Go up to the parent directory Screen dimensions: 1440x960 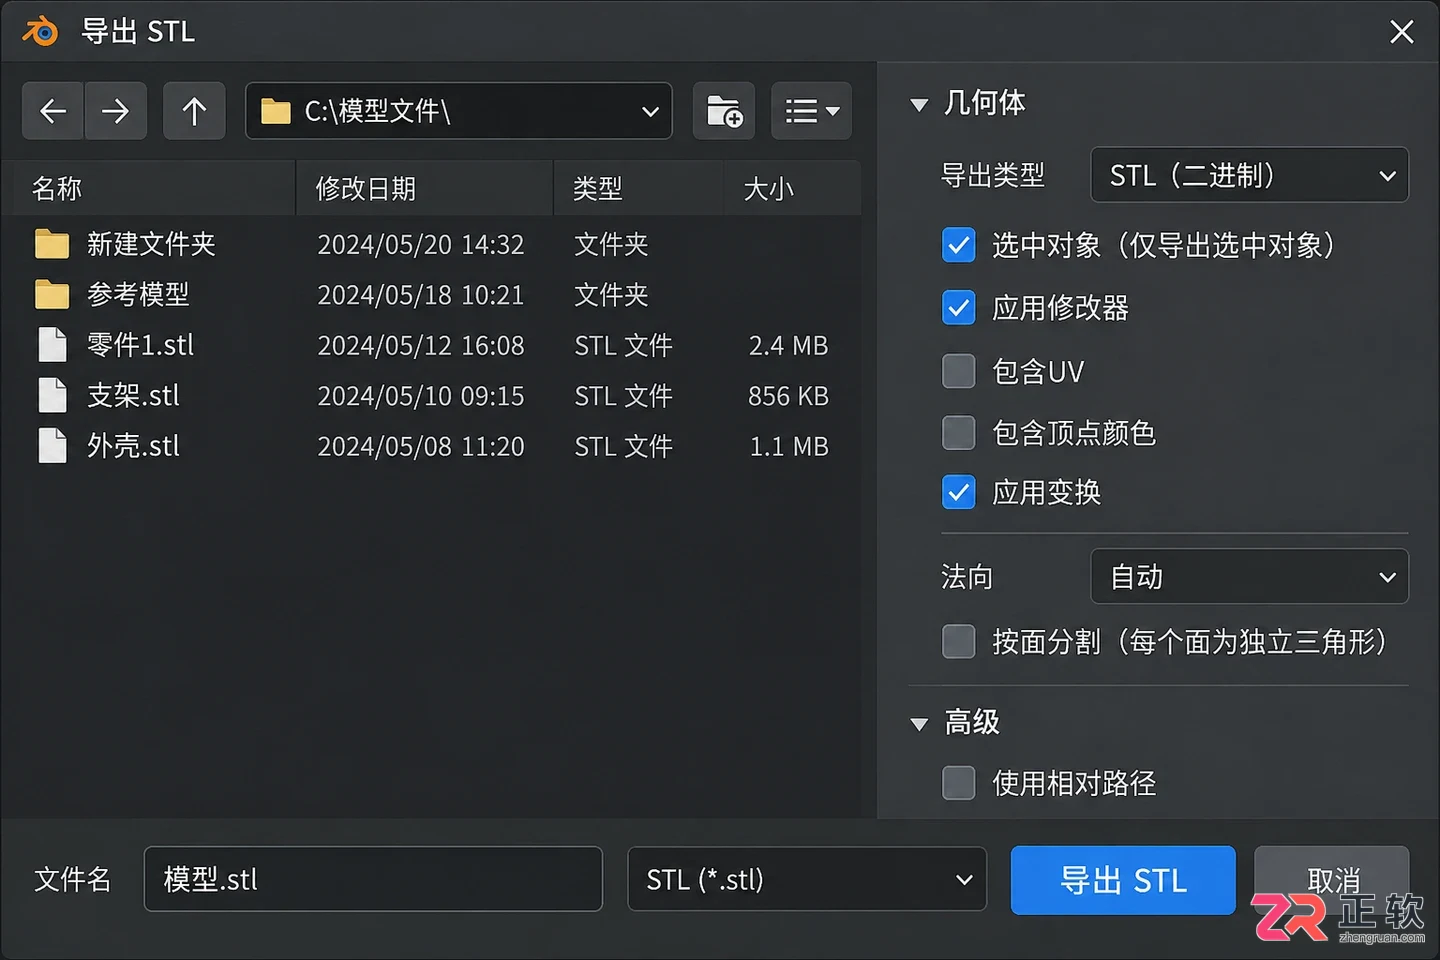tap(194, 111)
